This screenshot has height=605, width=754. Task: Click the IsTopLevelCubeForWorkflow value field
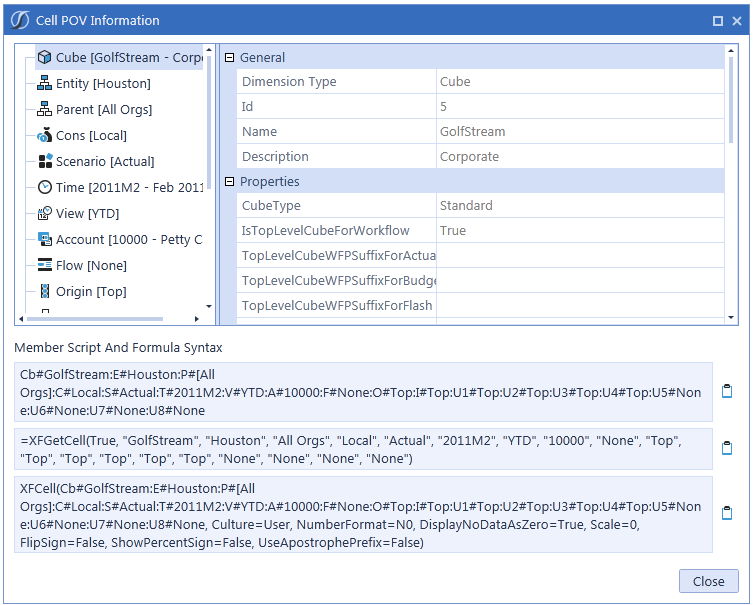[580, 231]
